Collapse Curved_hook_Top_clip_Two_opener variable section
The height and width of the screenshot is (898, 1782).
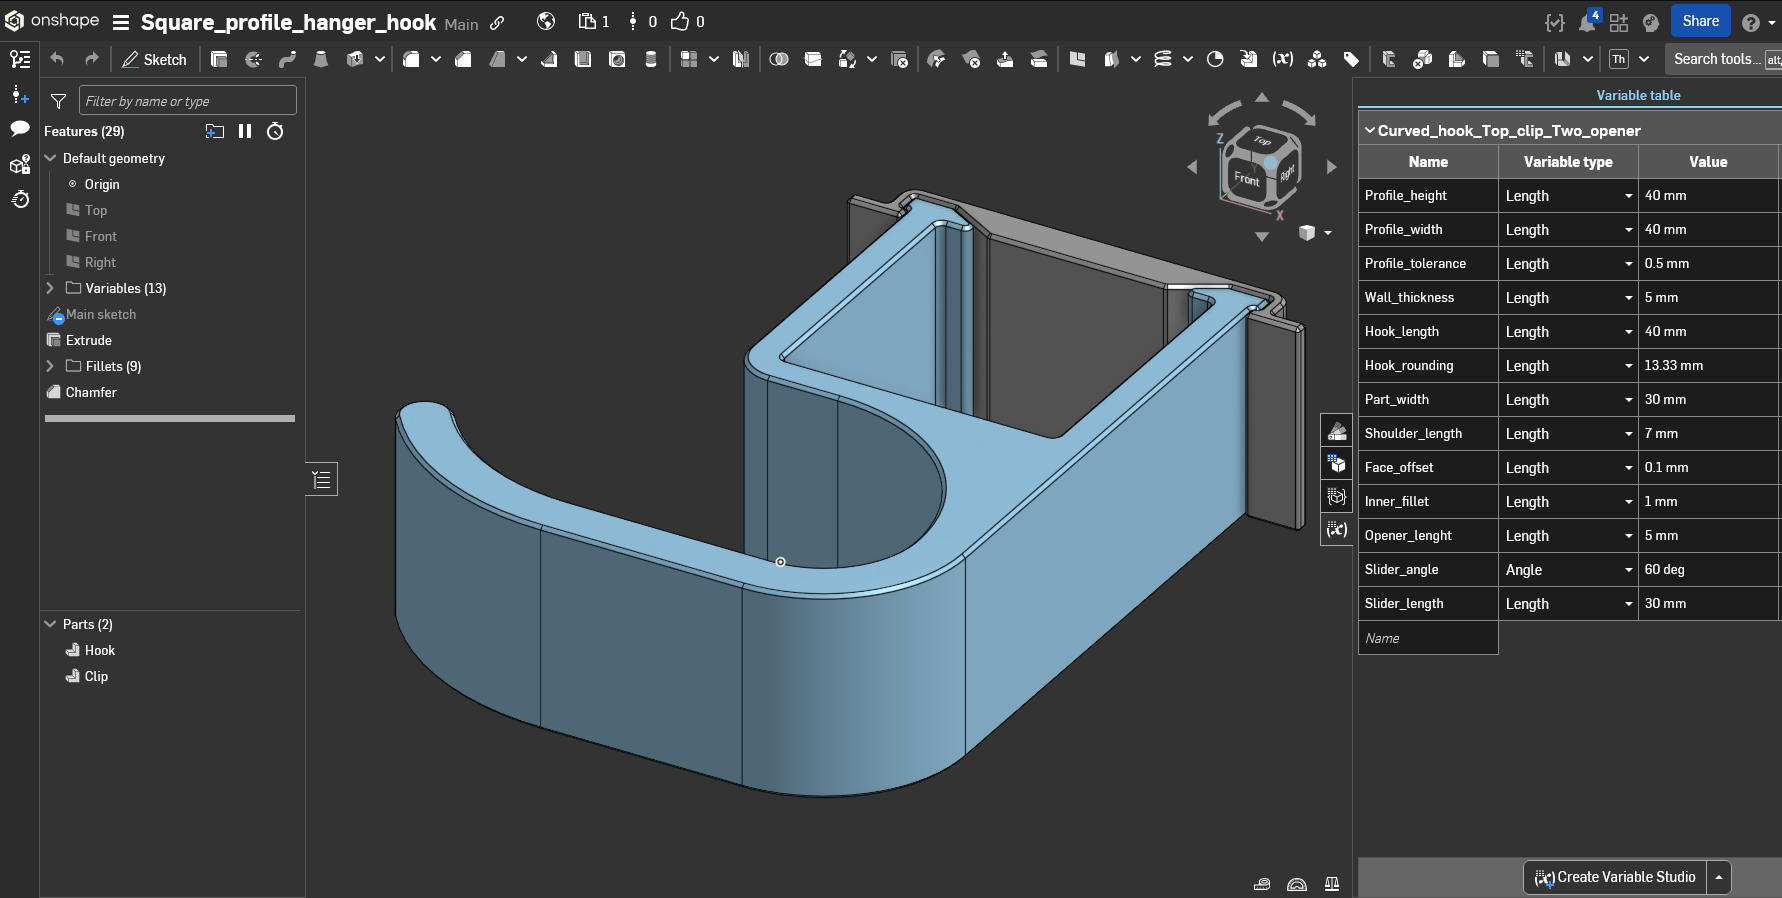pyautogui.click(x=1370, y=131)
